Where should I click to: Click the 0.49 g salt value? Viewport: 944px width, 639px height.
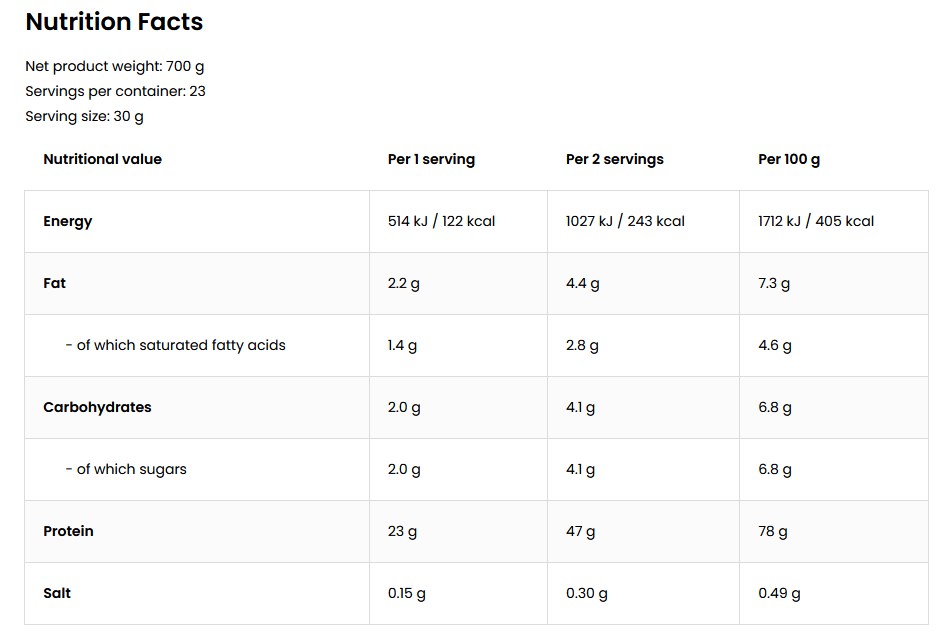point(779,594)
